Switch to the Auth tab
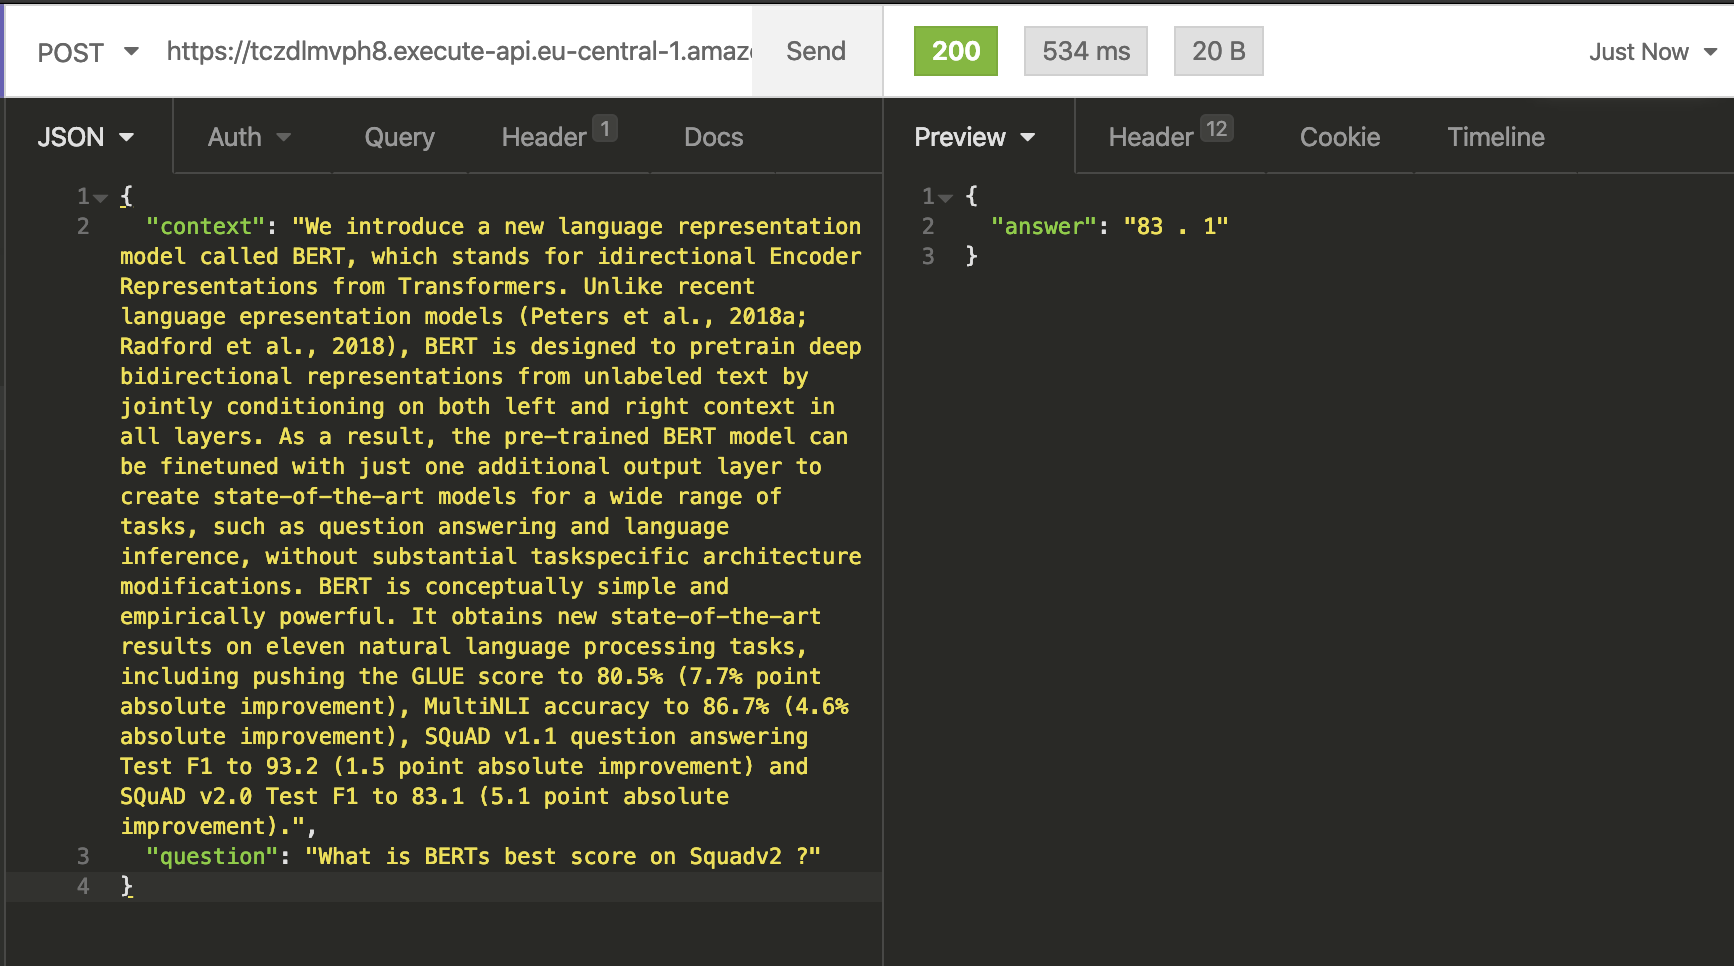Image resolution: width=1734 pixels, height=966 pixels. (248, 137)
